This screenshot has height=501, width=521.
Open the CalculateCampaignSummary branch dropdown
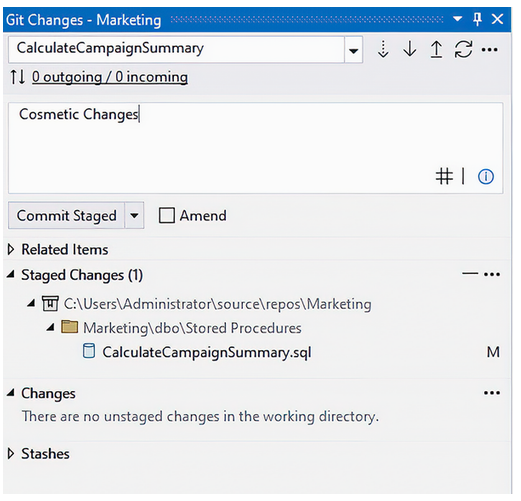tap(353, 50)
